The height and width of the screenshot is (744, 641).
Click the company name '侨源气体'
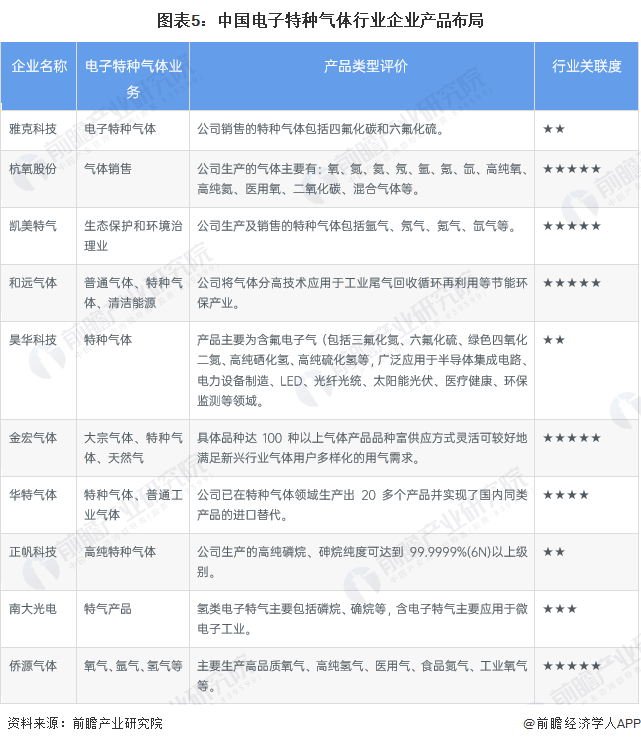33,666
